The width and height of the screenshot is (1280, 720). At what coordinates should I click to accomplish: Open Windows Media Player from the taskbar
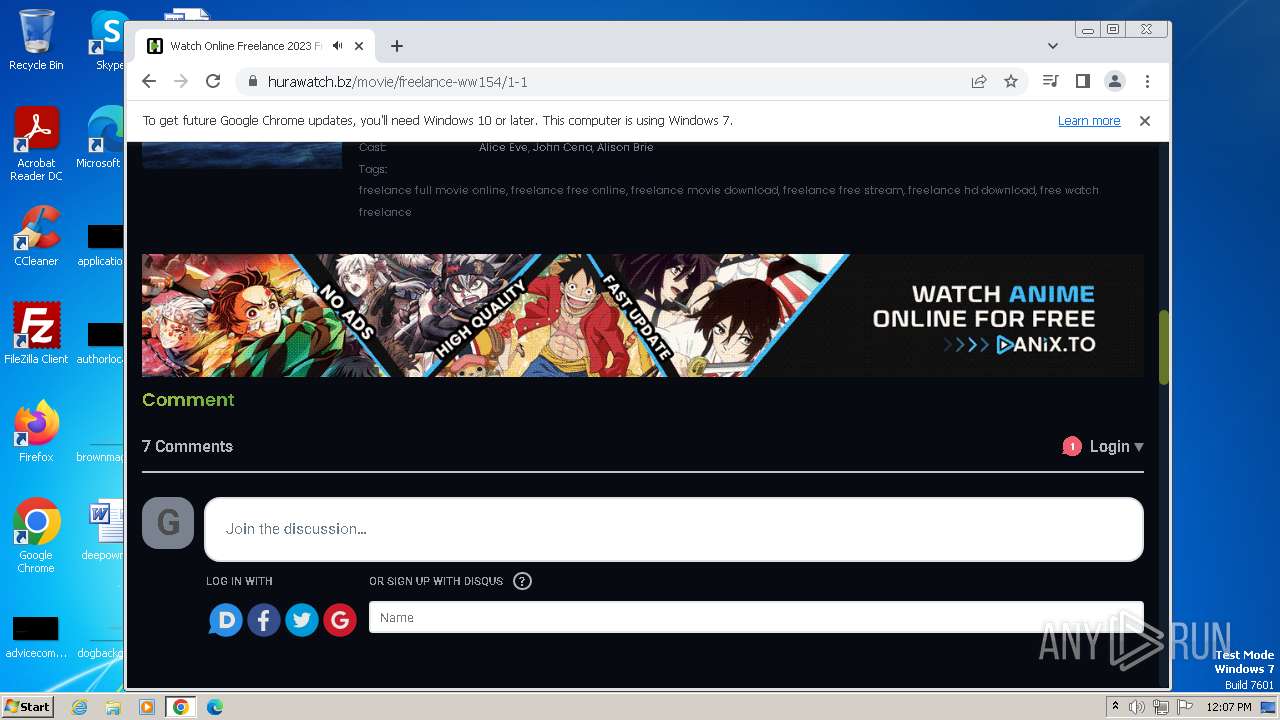coord(147,707)
